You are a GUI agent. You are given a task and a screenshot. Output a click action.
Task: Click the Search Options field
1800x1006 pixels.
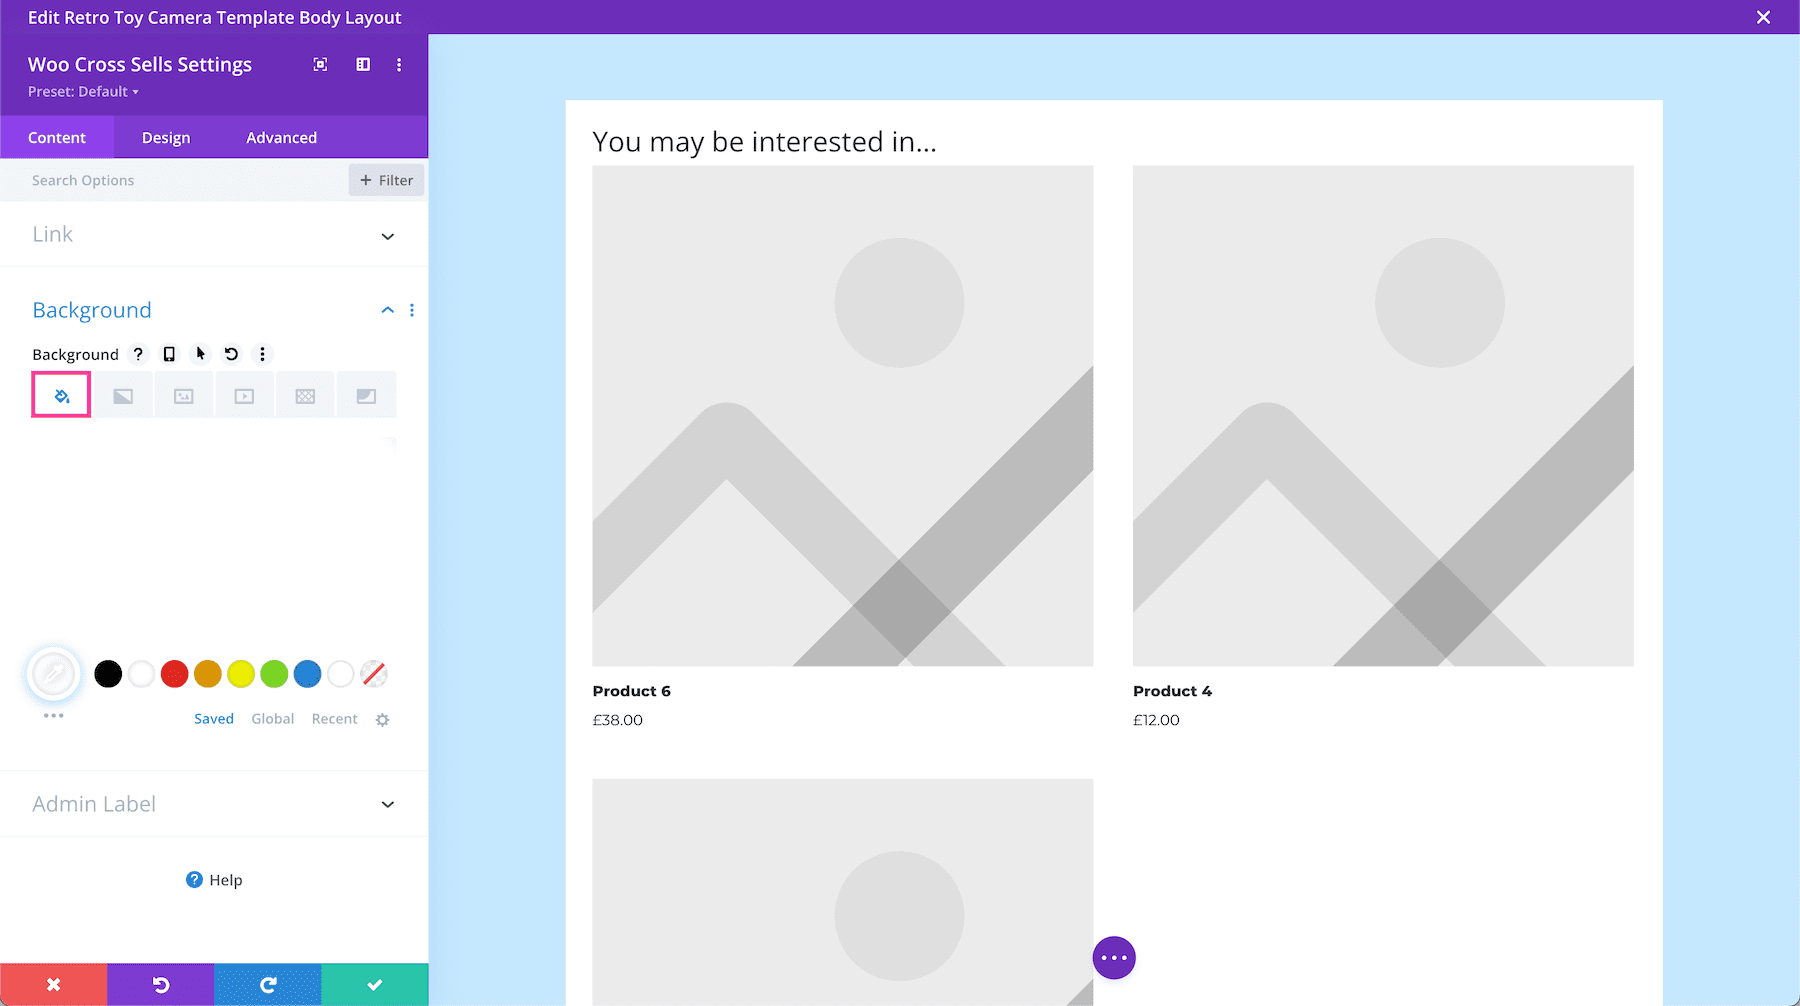tap(150, 180)
